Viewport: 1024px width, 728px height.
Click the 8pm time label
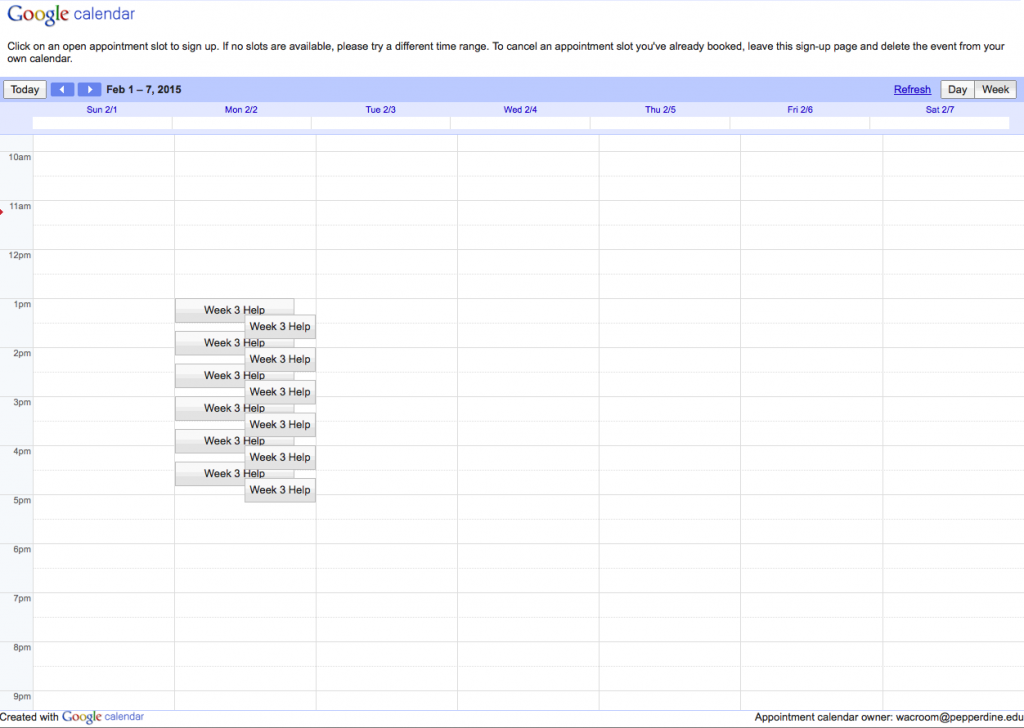[x=22, y=648]
